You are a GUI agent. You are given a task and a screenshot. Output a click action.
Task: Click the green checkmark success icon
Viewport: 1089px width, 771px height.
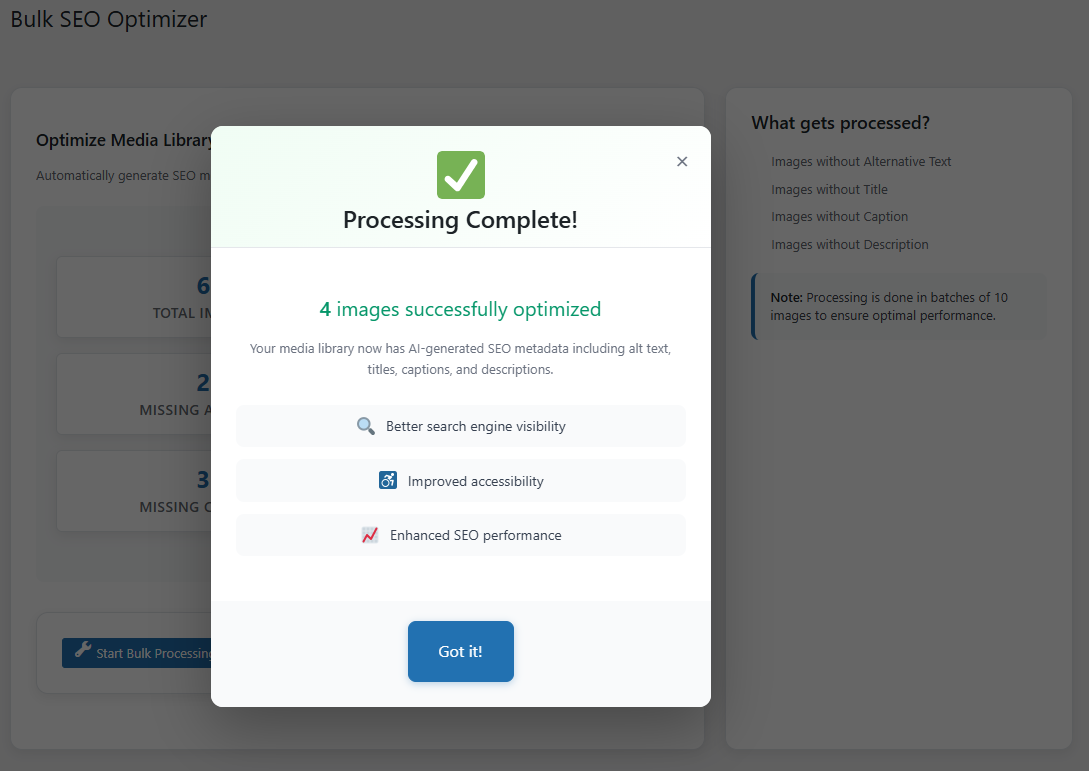click(461, 175)
